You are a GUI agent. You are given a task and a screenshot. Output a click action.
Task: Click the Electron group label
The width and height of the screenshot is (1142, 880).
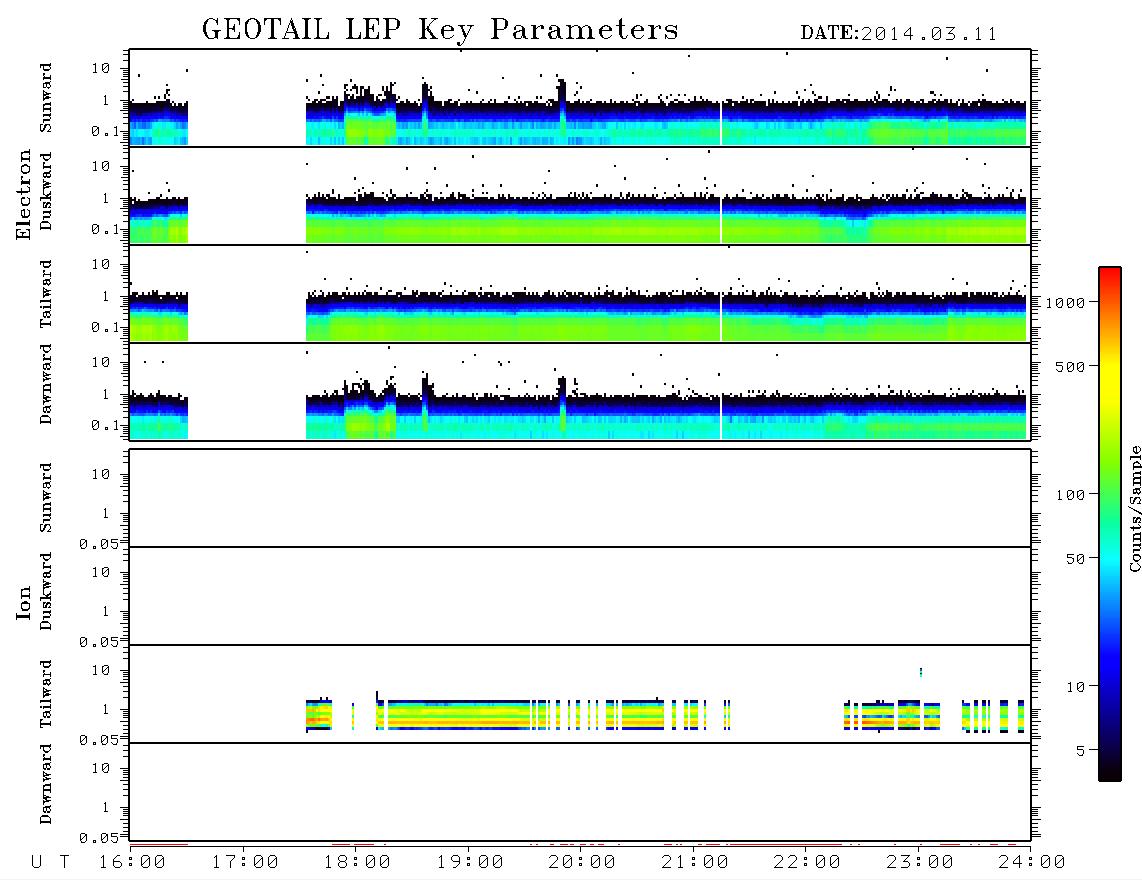point(23,195)
